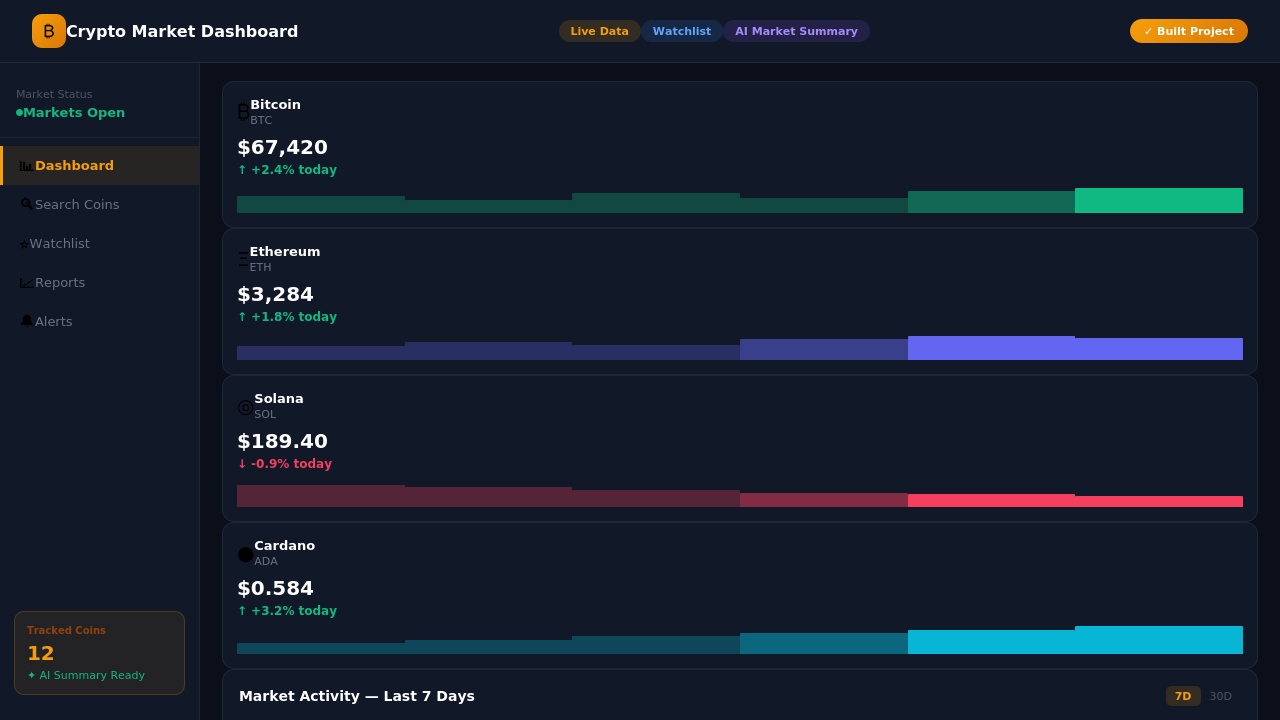Click the -0.9% today change label

(x=285, y=464)
